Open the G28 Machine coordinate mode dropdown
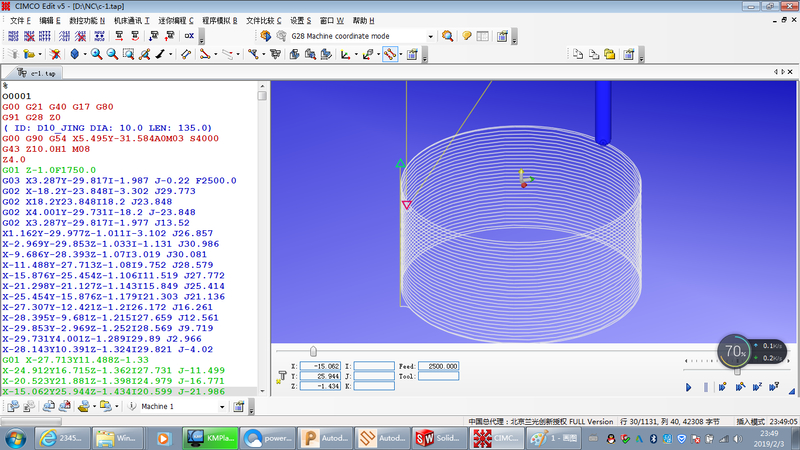 (x=431, y=36)
